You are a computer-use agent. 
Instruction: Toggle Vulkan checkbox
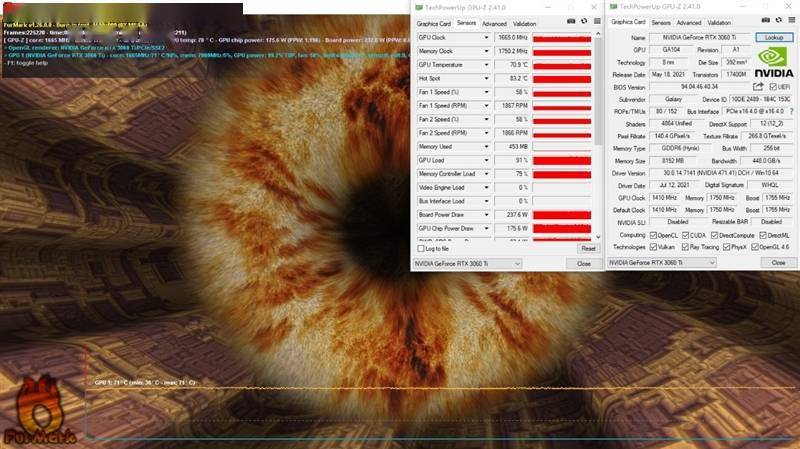pyautogui.click(x=653, y=247)
